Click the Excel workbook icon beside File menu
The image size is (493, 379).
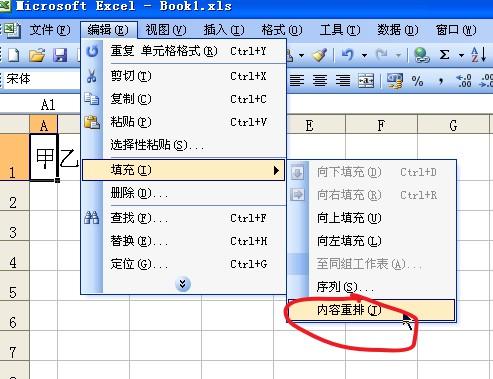click(11, 30)
